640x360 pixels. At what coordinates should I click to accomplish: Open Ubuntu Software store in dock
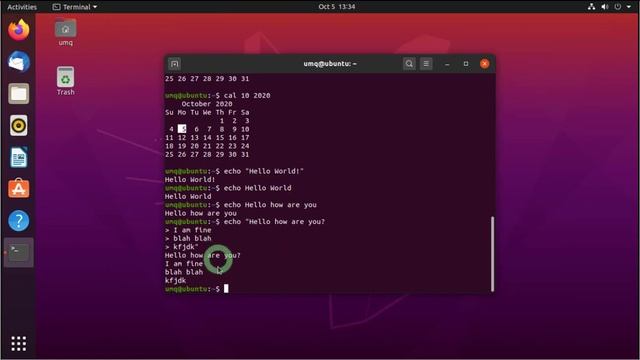(x=19, y=189)
